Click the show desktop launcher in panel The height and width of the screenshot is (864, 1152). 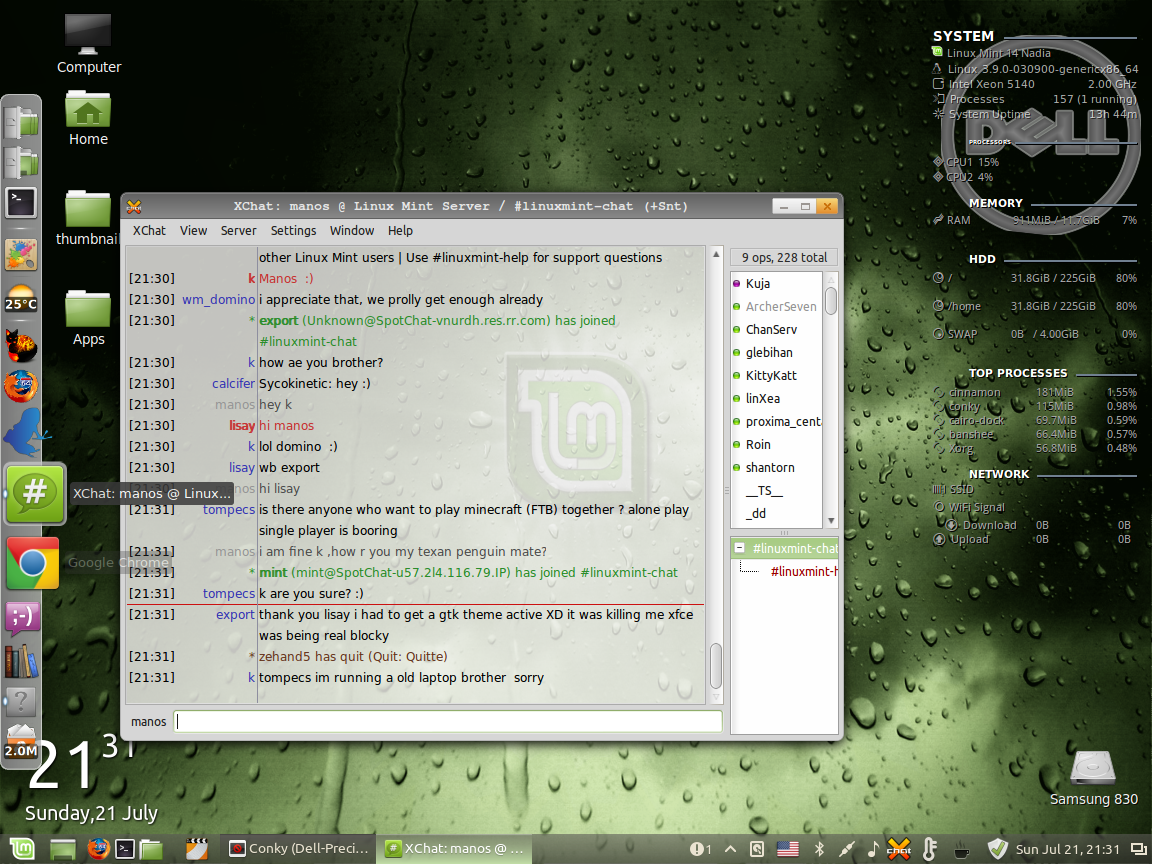coord(63,849)
